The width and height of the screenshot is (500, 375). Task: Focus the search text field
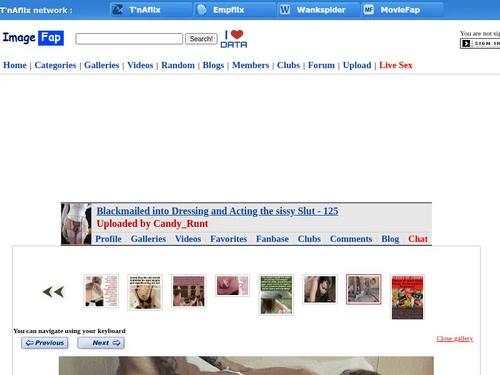coord(129,39)
